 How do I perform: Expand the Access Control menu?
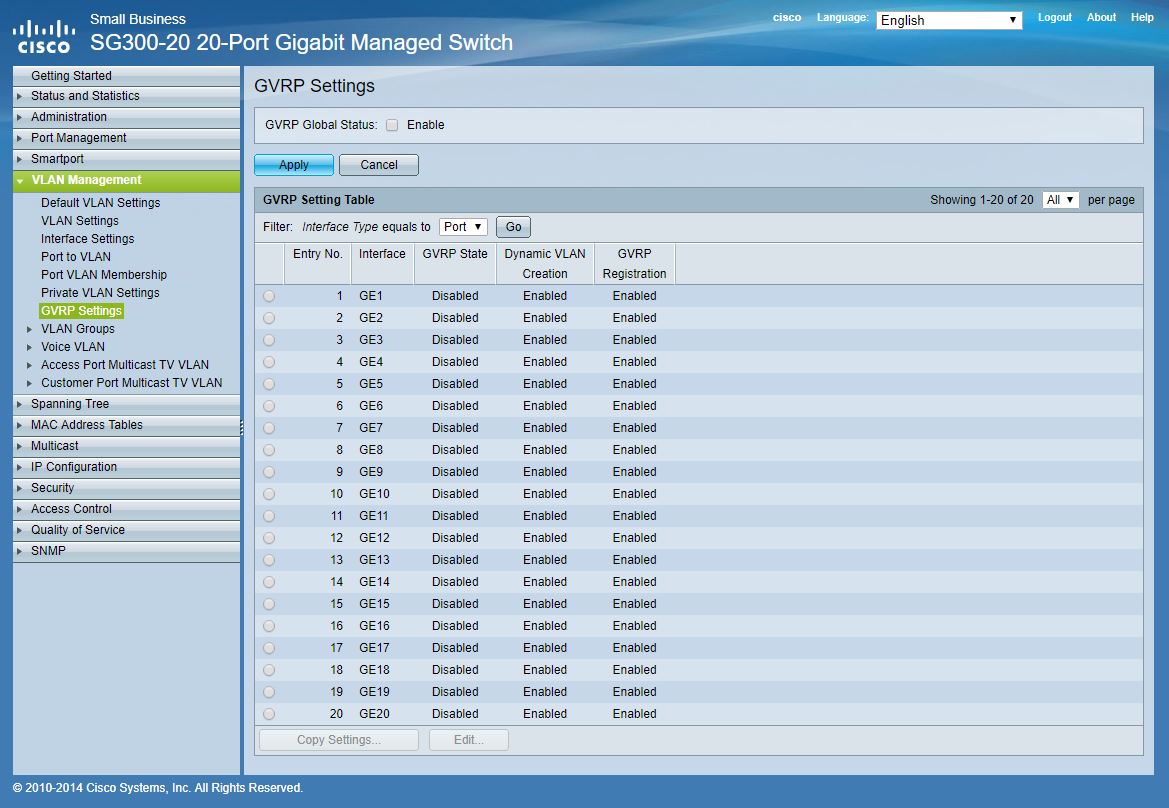tap(127, 508)
